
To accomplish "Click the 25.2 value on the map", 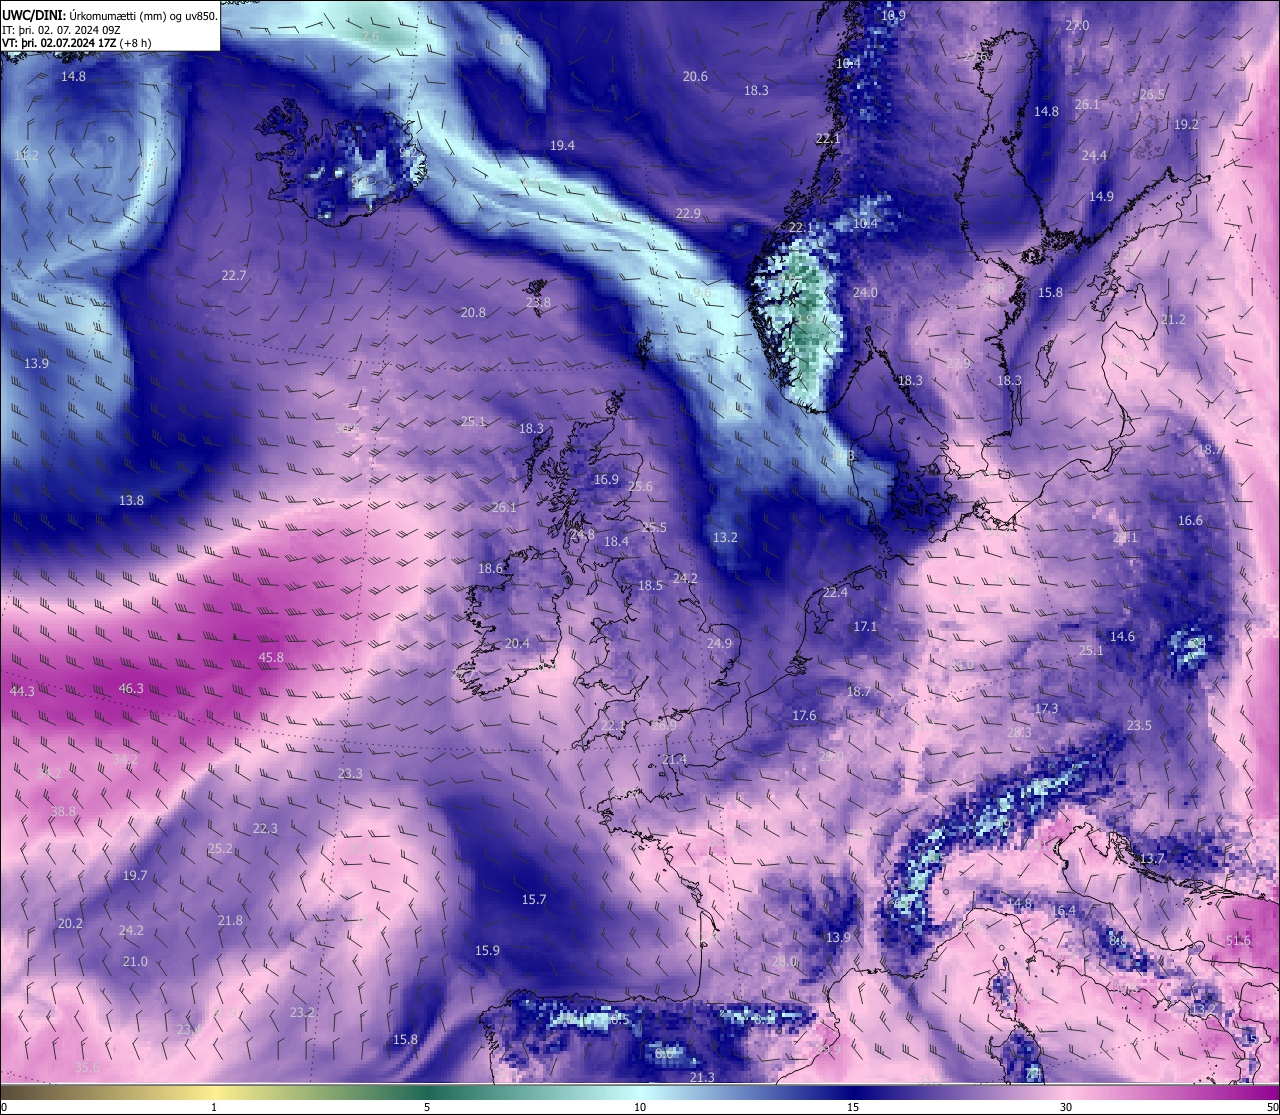I will [220, 848].
